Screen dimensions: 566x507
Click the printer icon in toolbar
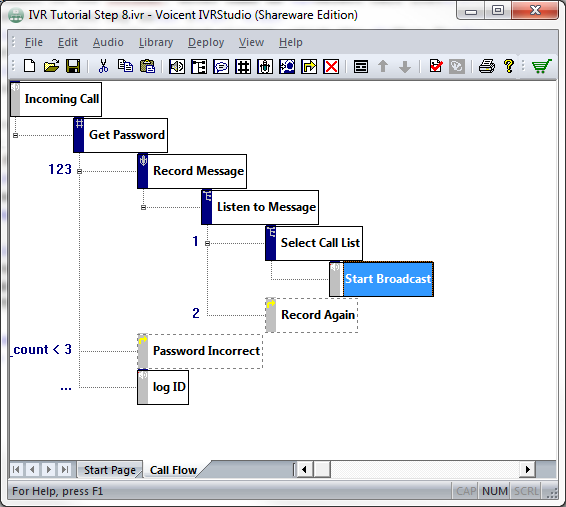coord(486,66)
